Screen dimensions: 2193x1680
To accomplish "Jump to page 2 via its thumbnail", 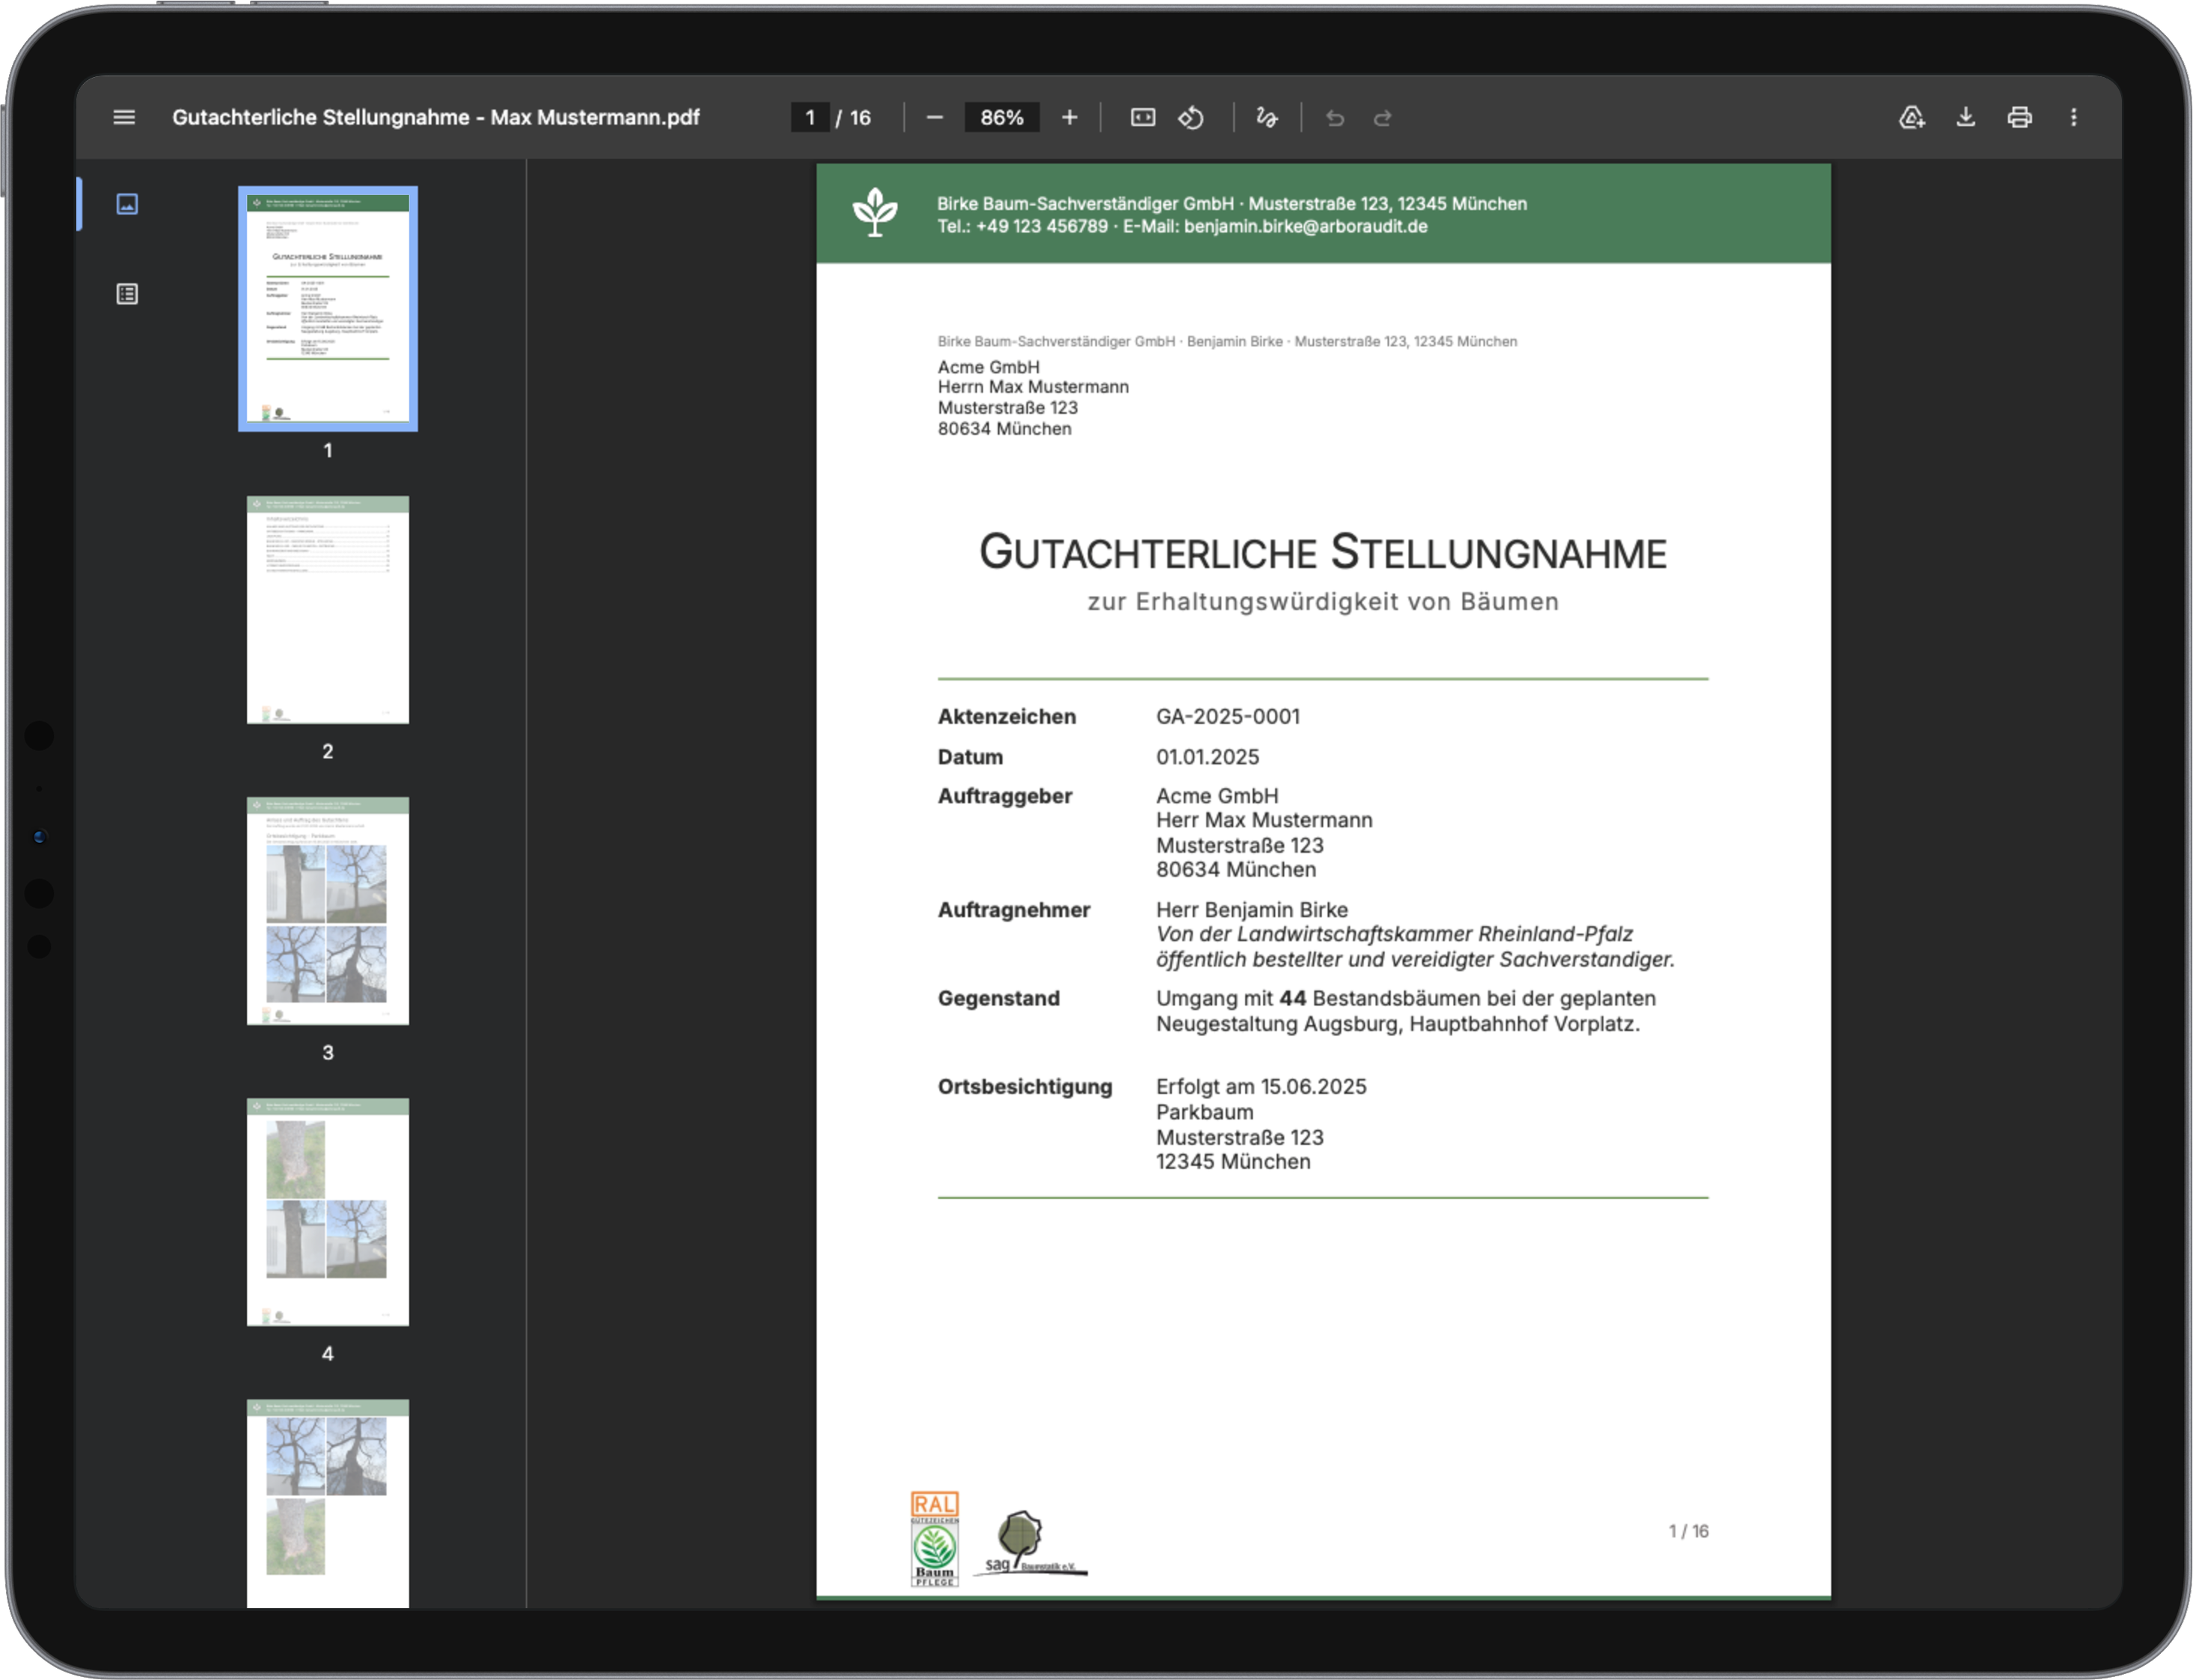I will click(327, 610).
